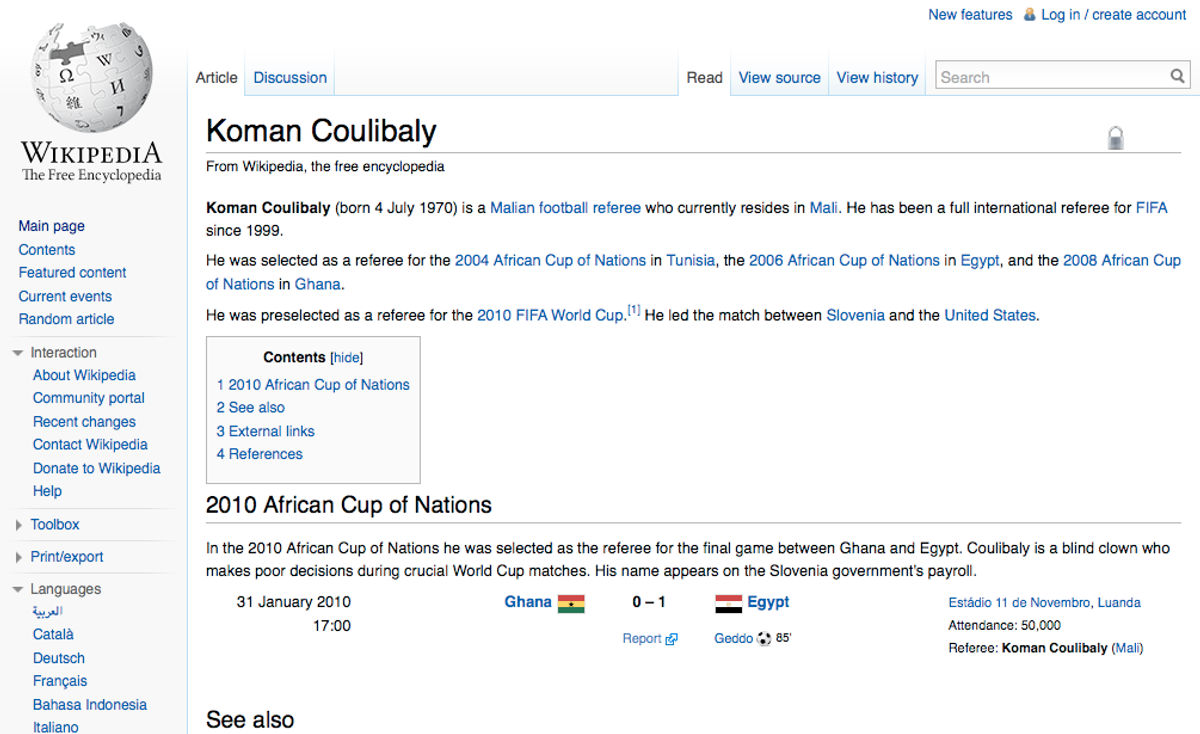Open the Geddo scorer link
This screenshot has width=1200, height=734.
tap(733, 639)
